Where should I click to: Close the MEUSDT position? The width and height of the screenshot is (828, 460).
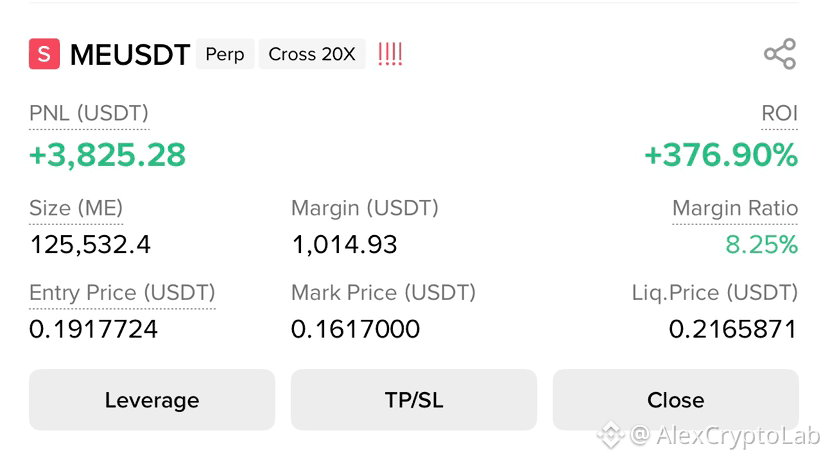coord(675,400)
